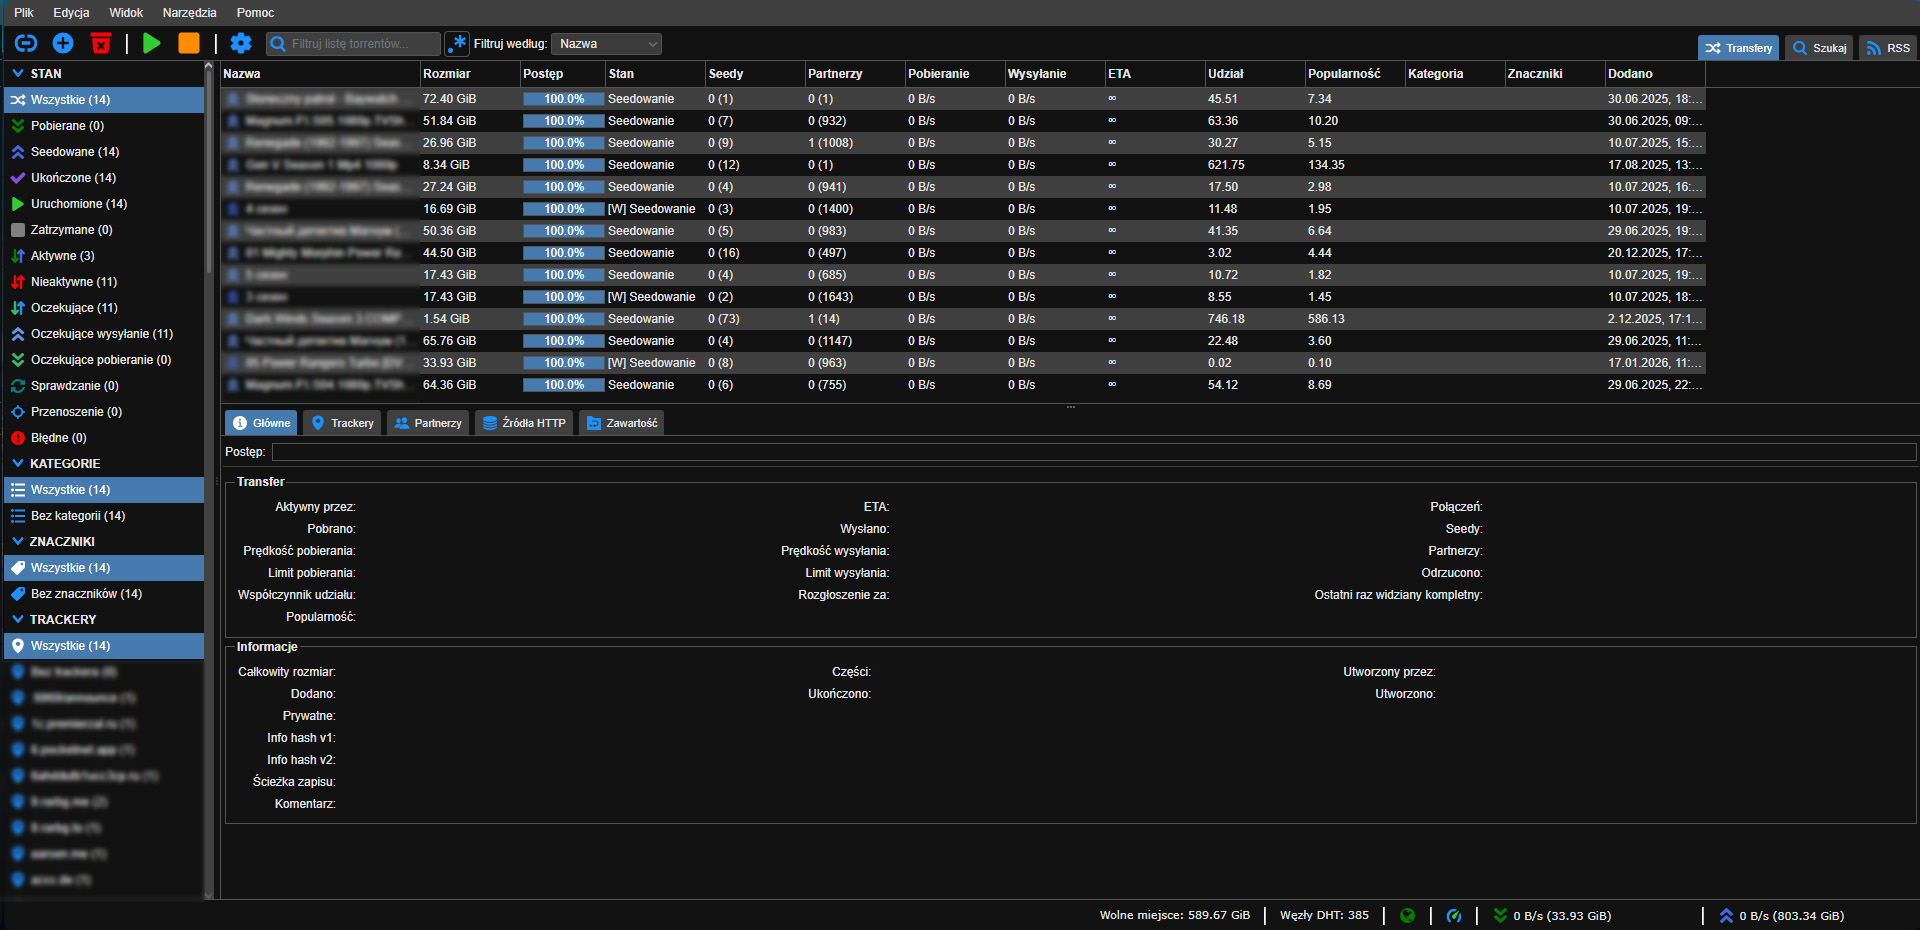The image size is (1920, 930).
Task: Click the add torrent link icon
Action: (x=26, y=43)
